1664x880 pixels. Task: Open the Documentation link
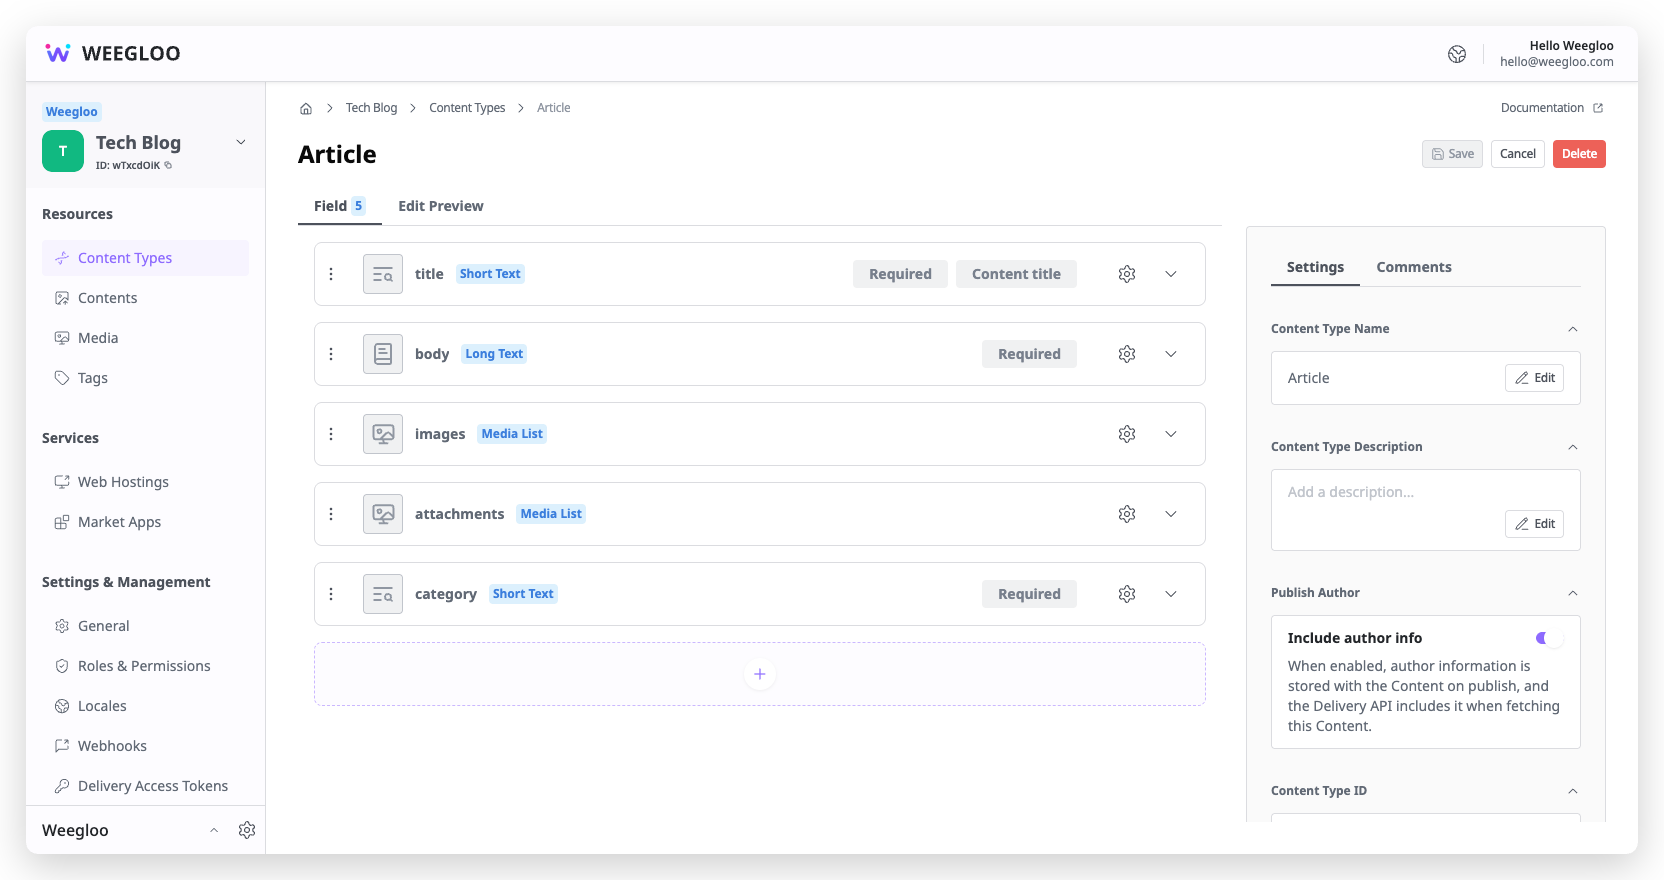[x=1552, y=108]
